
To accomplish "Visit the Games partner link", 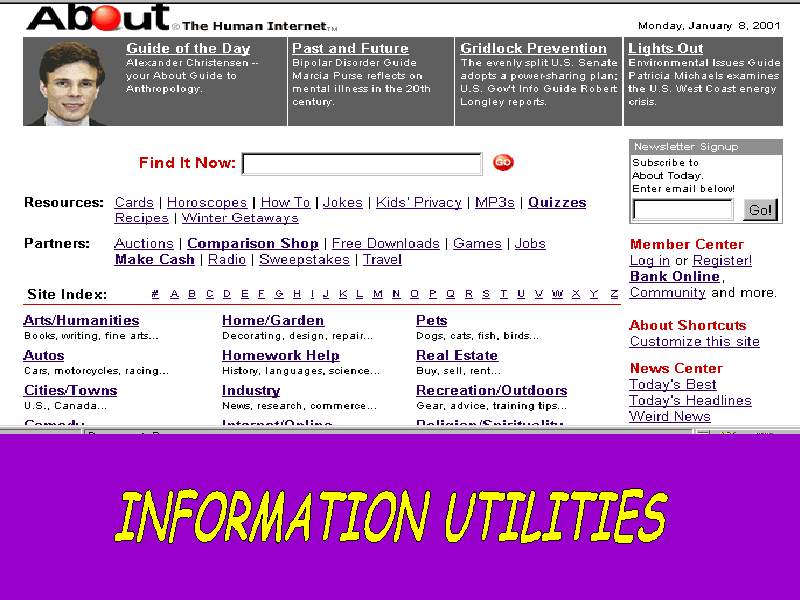I will (x=477, y=243).
